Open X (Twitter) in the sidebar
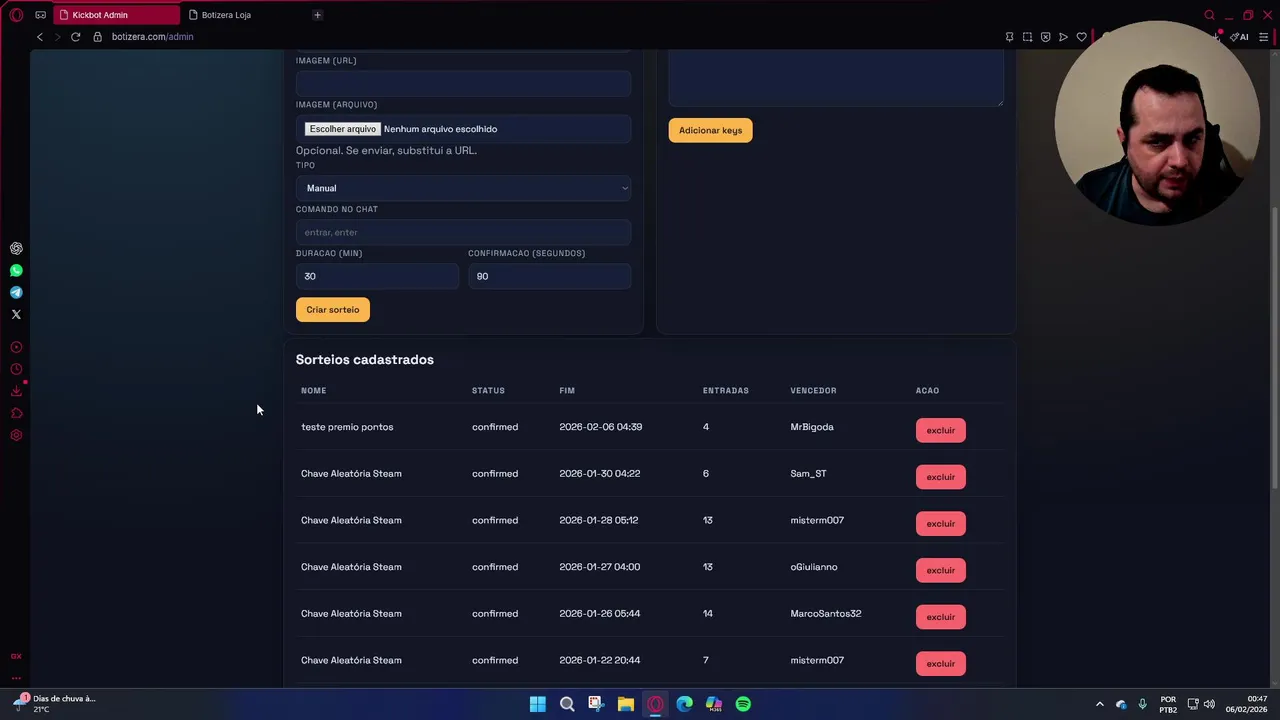 click(16, 314)
